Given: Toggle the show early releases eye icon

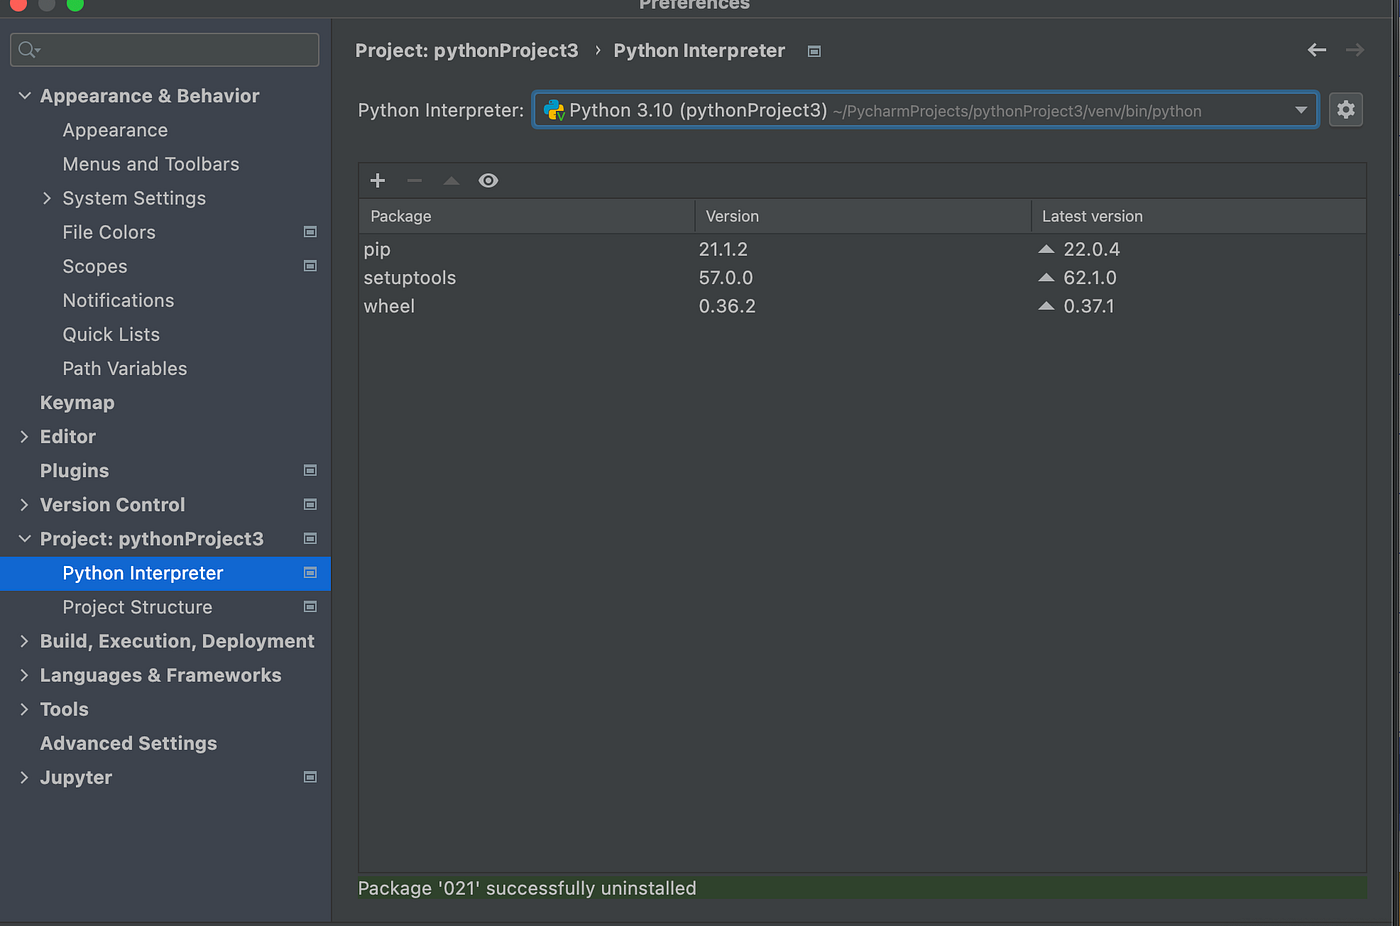Looking at the screenshot, I should click(488, 180).
